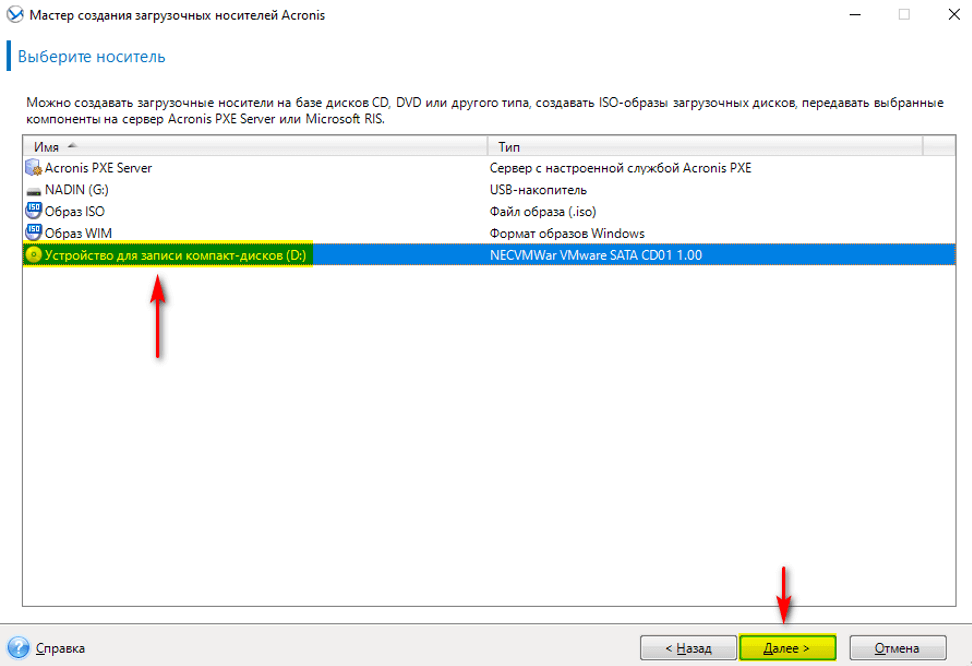The width and height of the screenshot is (972, 666).
Task: Click the USB-накопитель type cell
Action: pos(538,190)
